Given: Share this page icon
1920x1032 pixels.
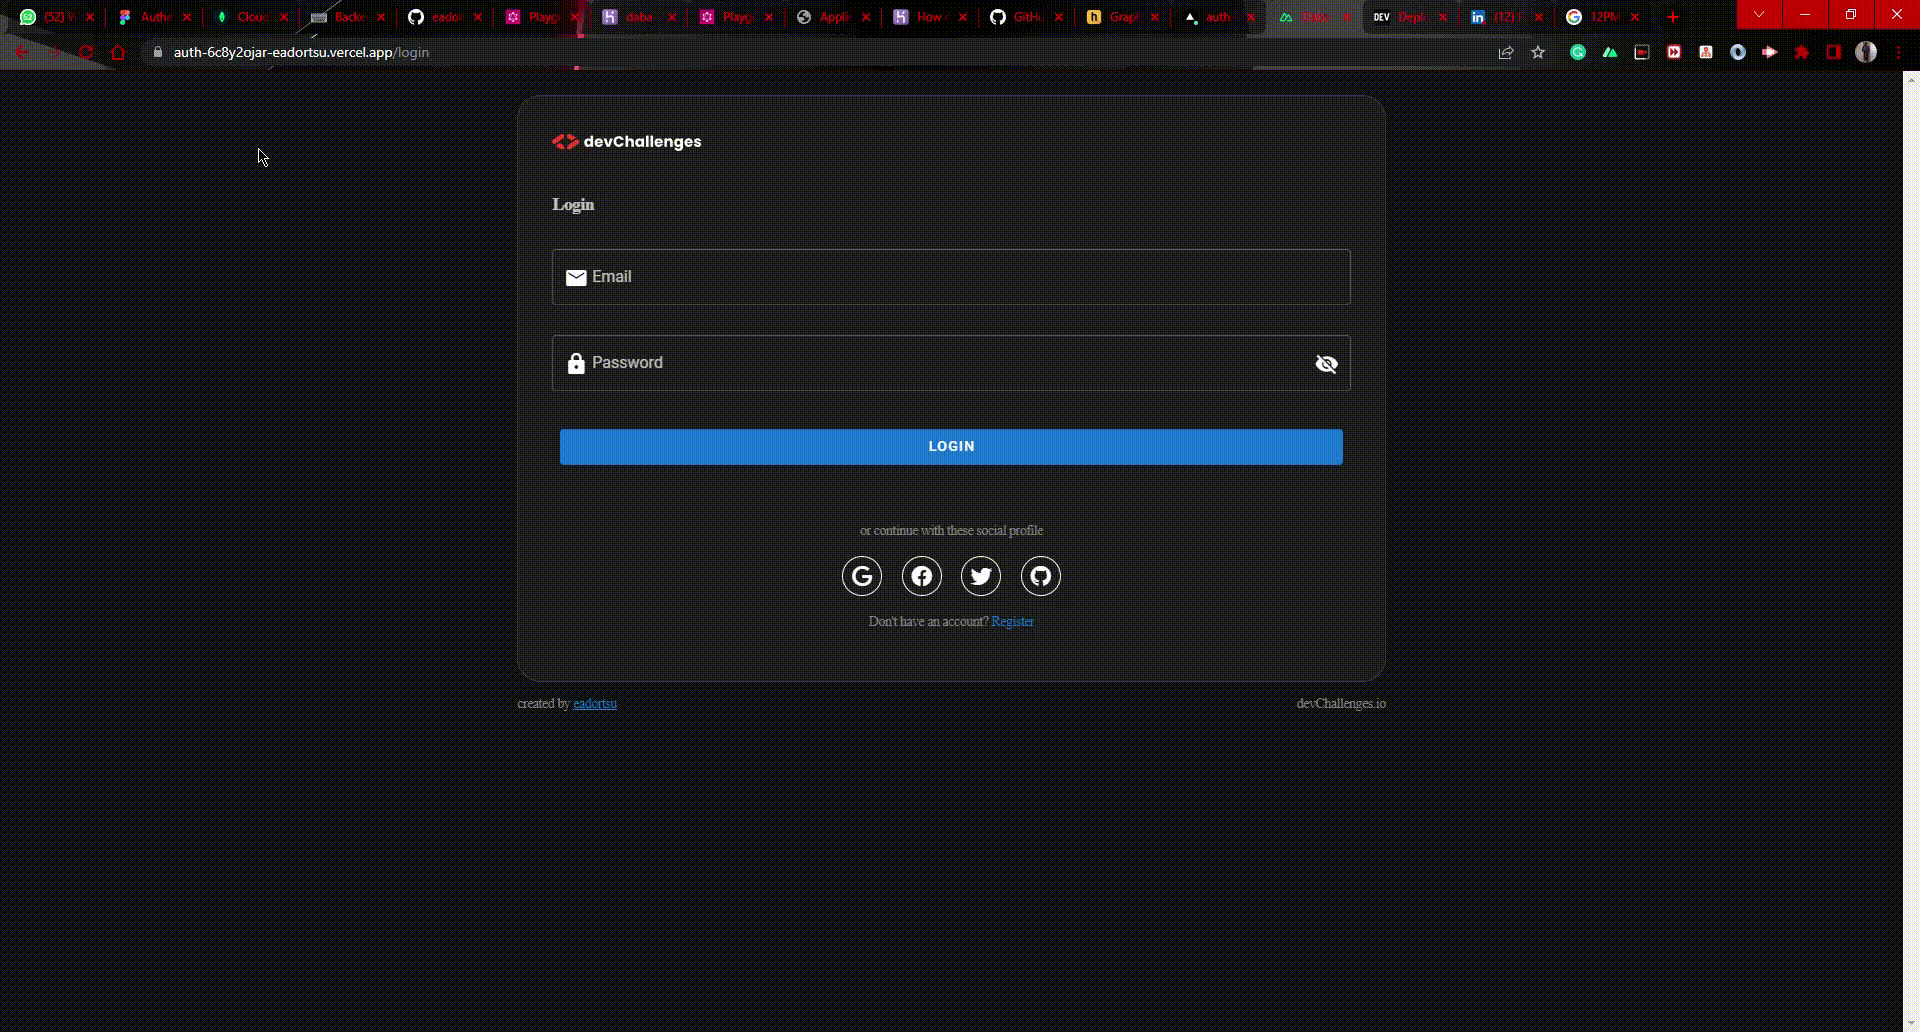Looking at the screenshot, I should (x=1506, y=52).
